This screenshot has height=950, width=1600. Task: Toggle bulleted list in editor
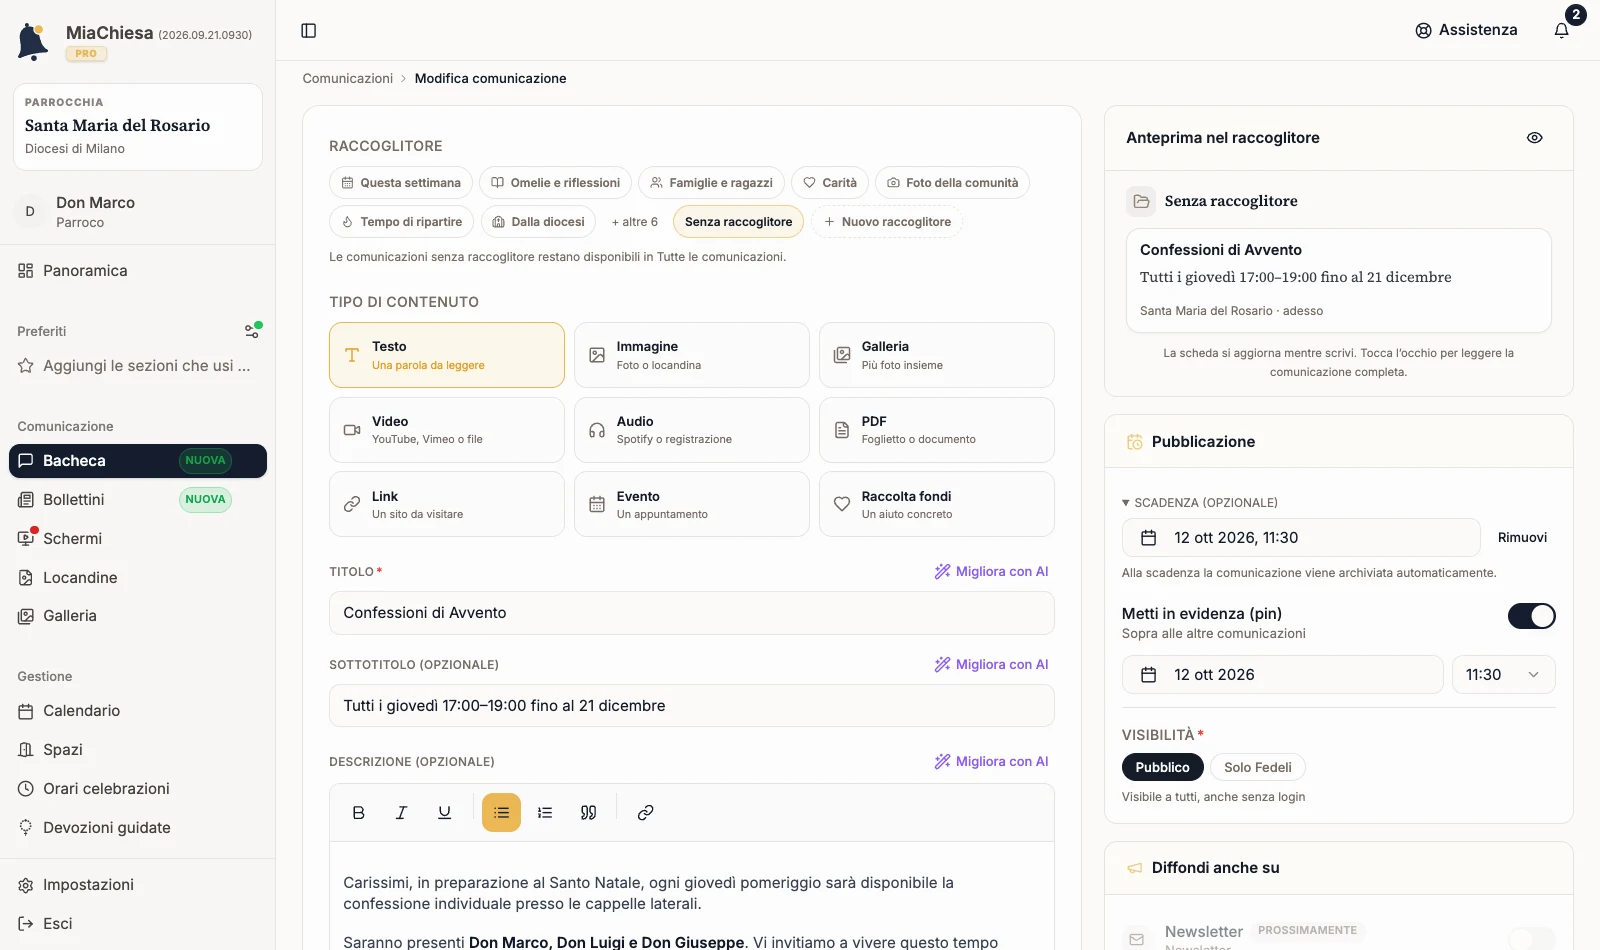coord(502,813)
